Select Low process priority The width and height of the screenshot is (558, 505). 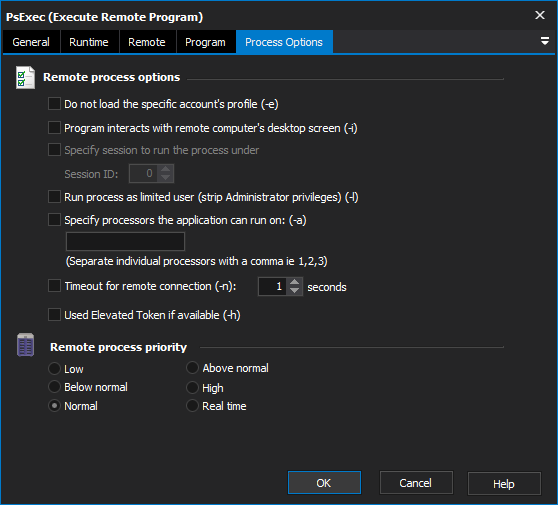coord(54,369)
